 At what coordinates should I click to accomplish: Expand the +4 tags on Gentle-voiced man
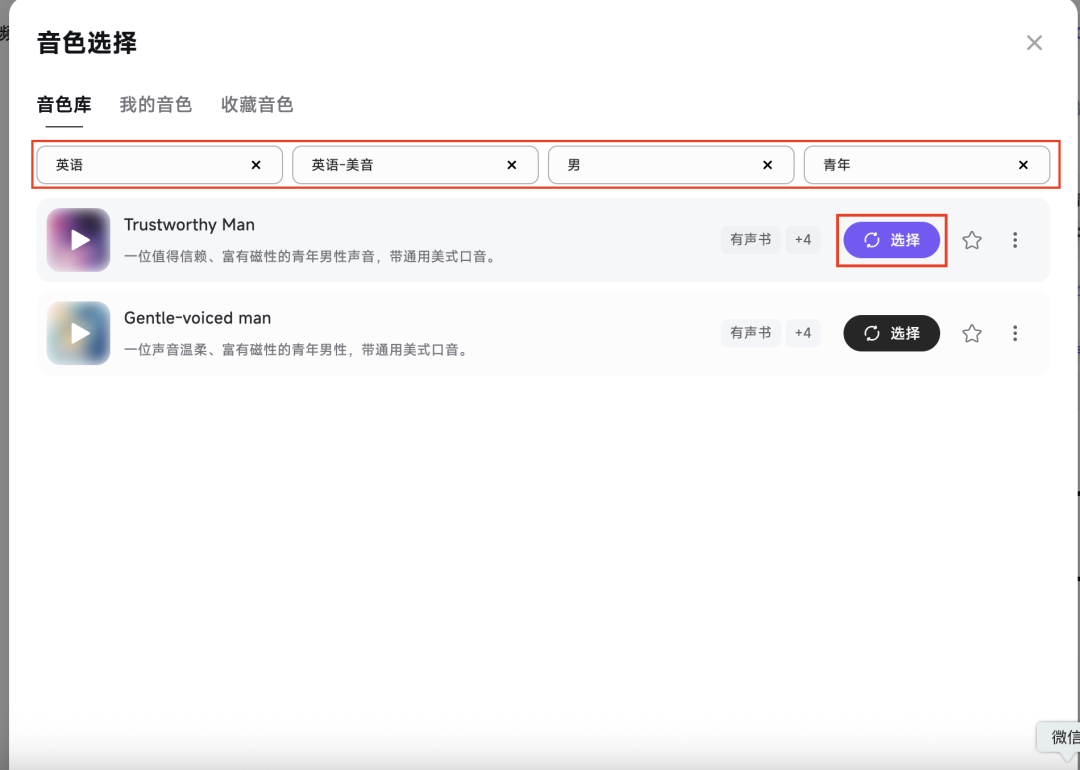pos(803,333)
